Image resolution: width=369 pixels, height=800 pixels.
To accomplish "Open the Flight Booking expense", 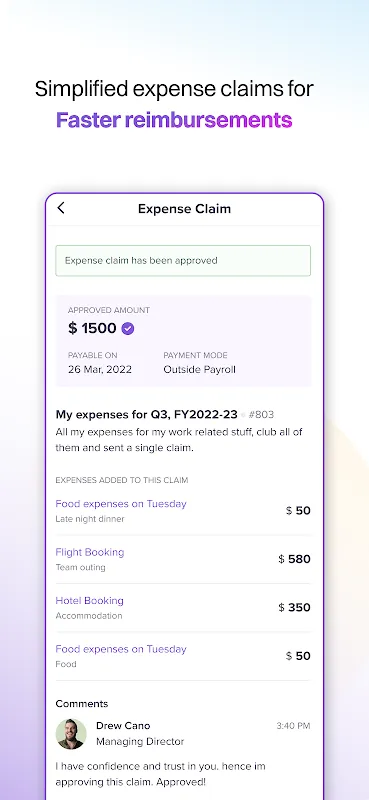I will click(90, 552).
